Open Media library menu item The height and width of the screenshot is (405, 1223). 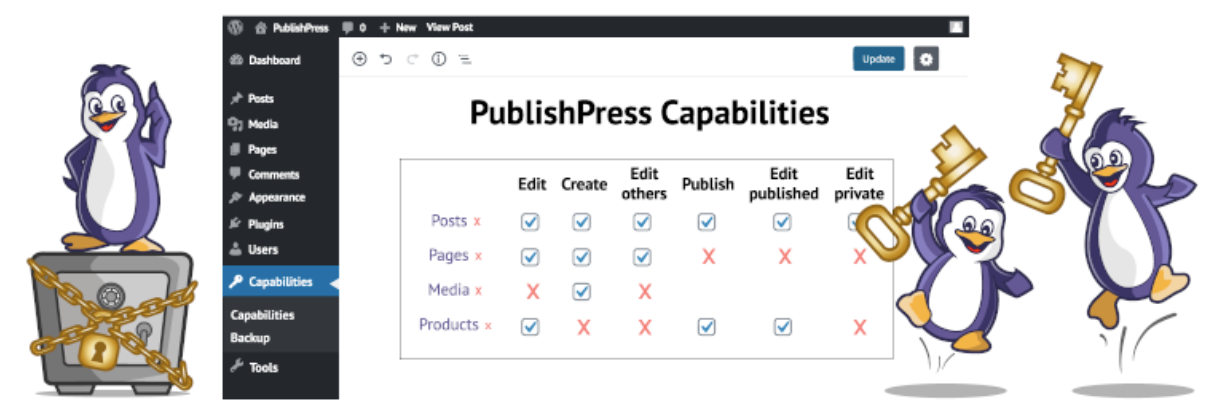click(254, 124)
